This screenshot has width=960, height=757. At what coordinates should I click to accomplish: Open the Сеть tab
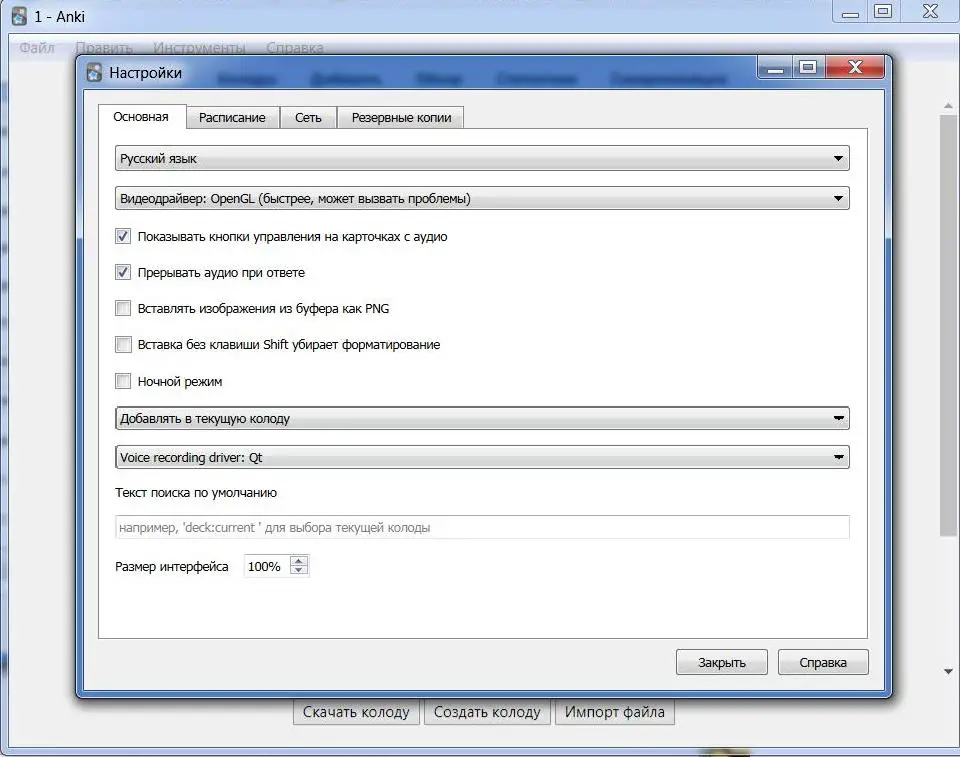pyautogui.click(x=308, y=118)
